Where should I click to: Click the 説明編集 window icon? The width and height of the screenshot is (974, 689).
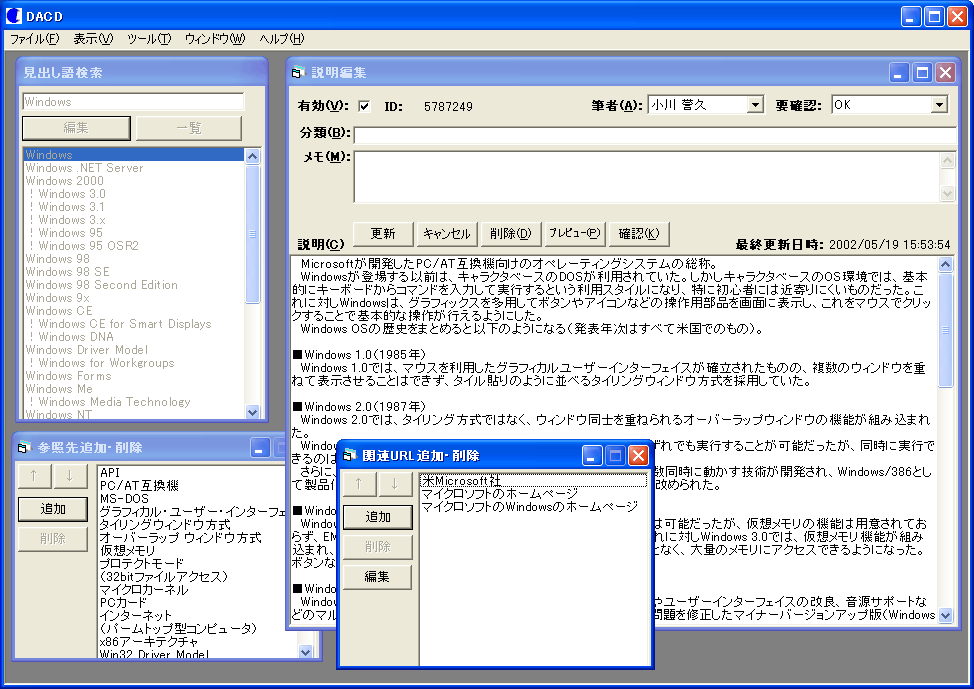click(298, 72)
